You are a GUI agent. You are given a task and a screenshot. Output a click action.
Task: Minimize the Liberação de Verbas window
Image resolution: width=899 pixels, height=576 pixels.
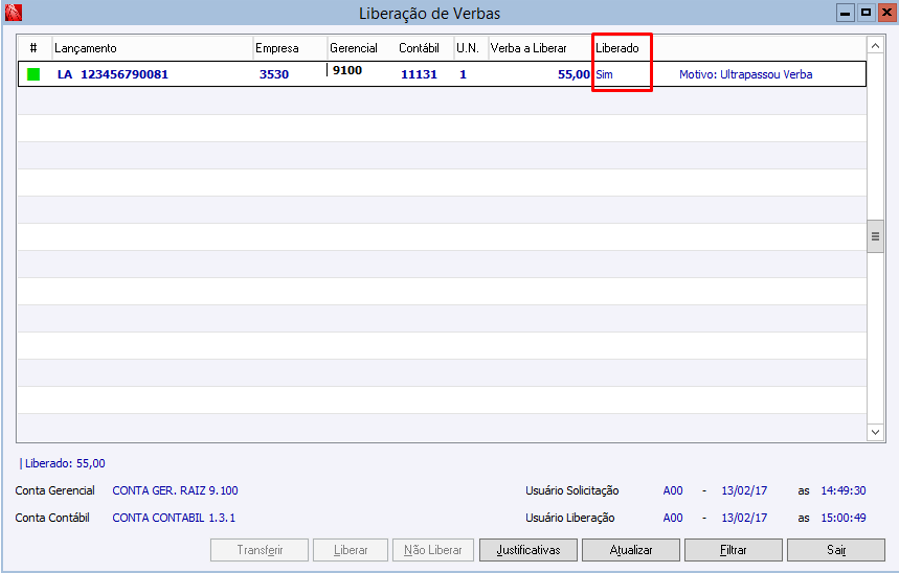click(x=845, y=12)
